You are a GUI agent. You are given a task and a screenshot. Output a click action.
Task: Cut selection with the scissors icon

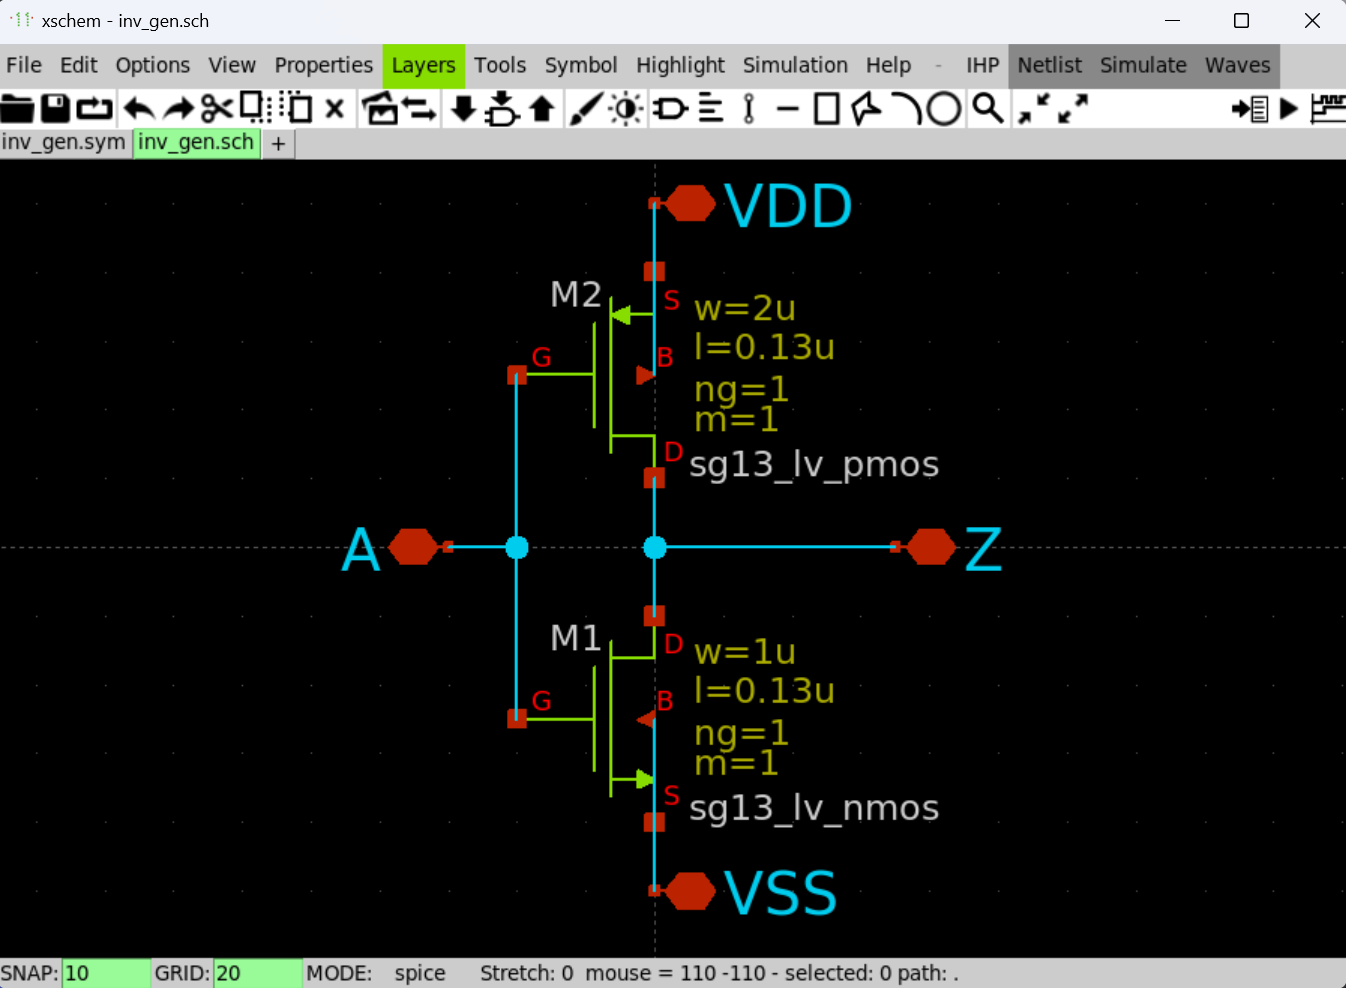pyautogui.click(x=216, y=108)
